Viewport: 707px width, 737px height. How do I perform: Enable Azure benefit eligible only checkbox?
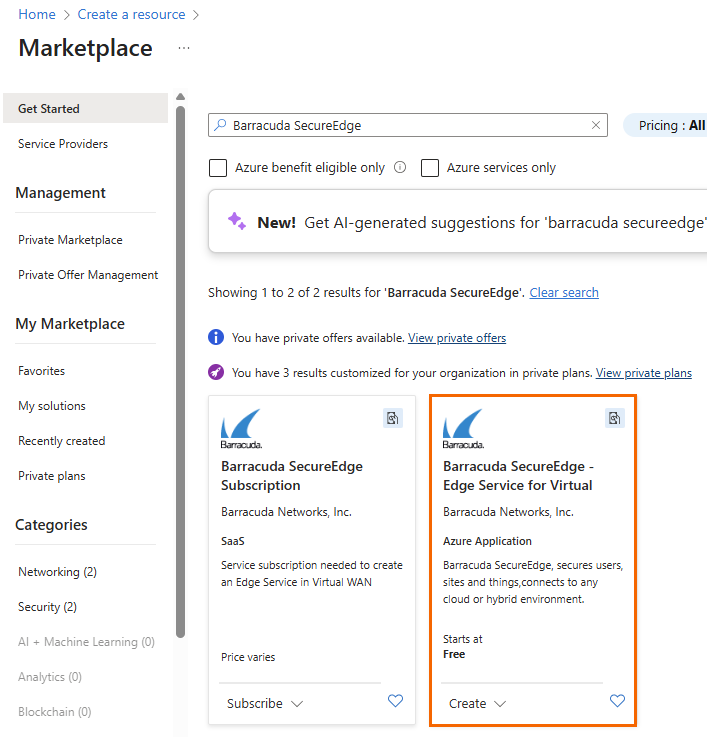[218, 168]
